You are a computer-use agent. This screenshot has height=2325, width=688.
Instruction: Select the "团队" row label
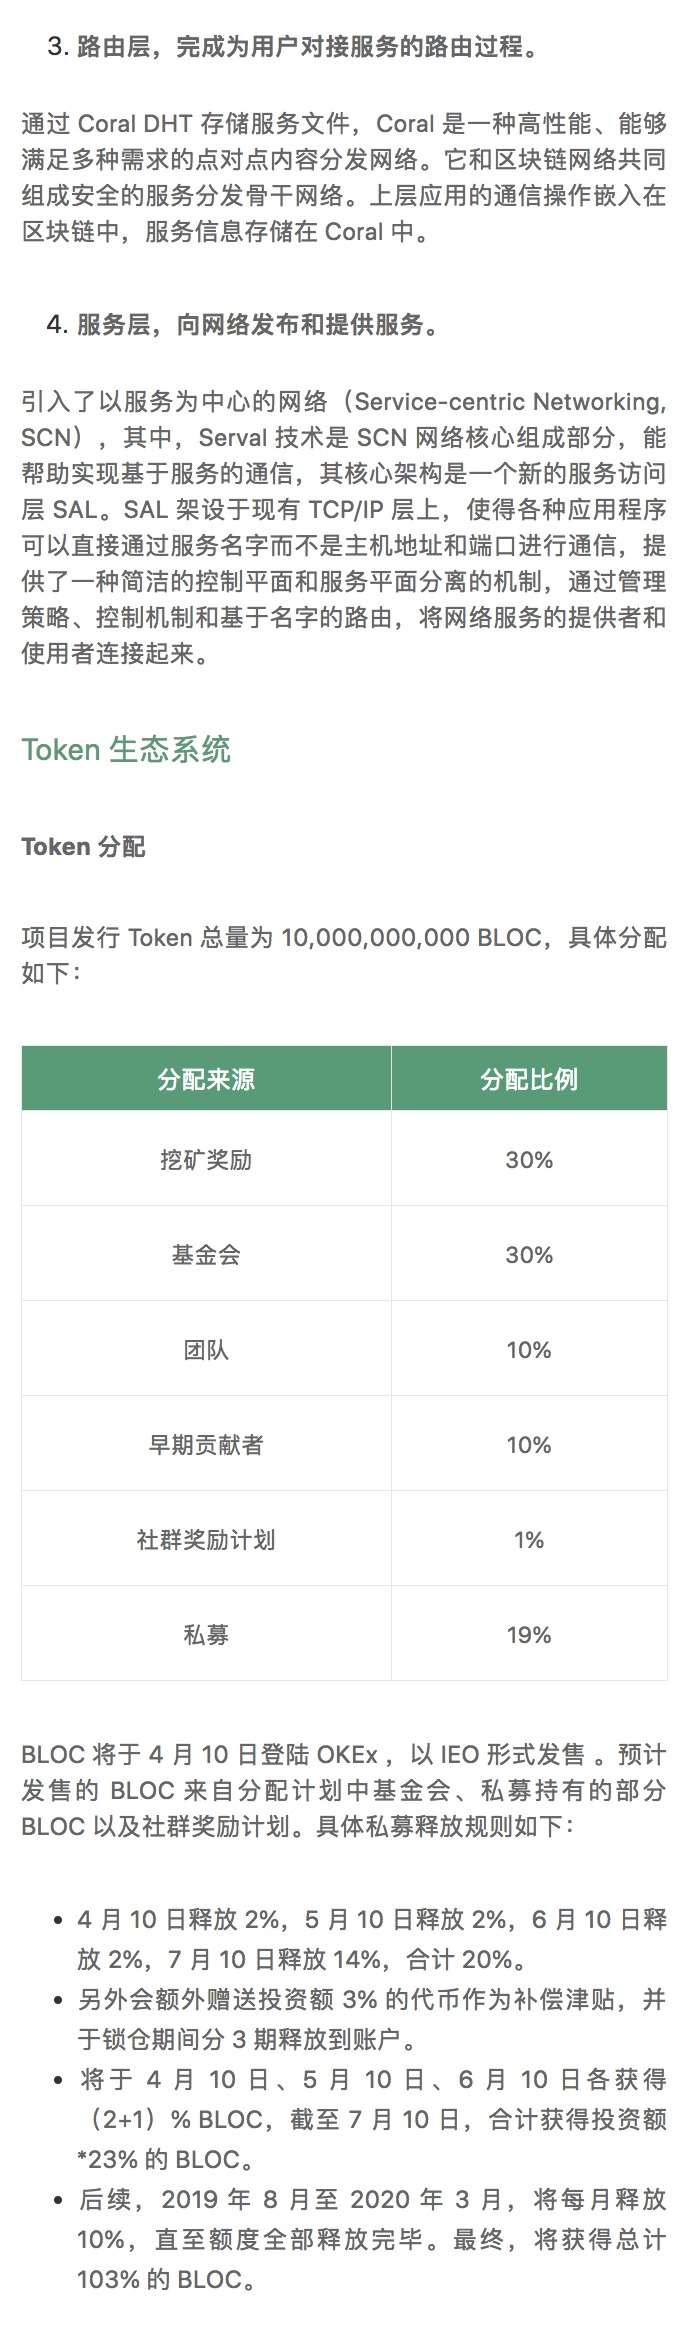point(206,1350)
